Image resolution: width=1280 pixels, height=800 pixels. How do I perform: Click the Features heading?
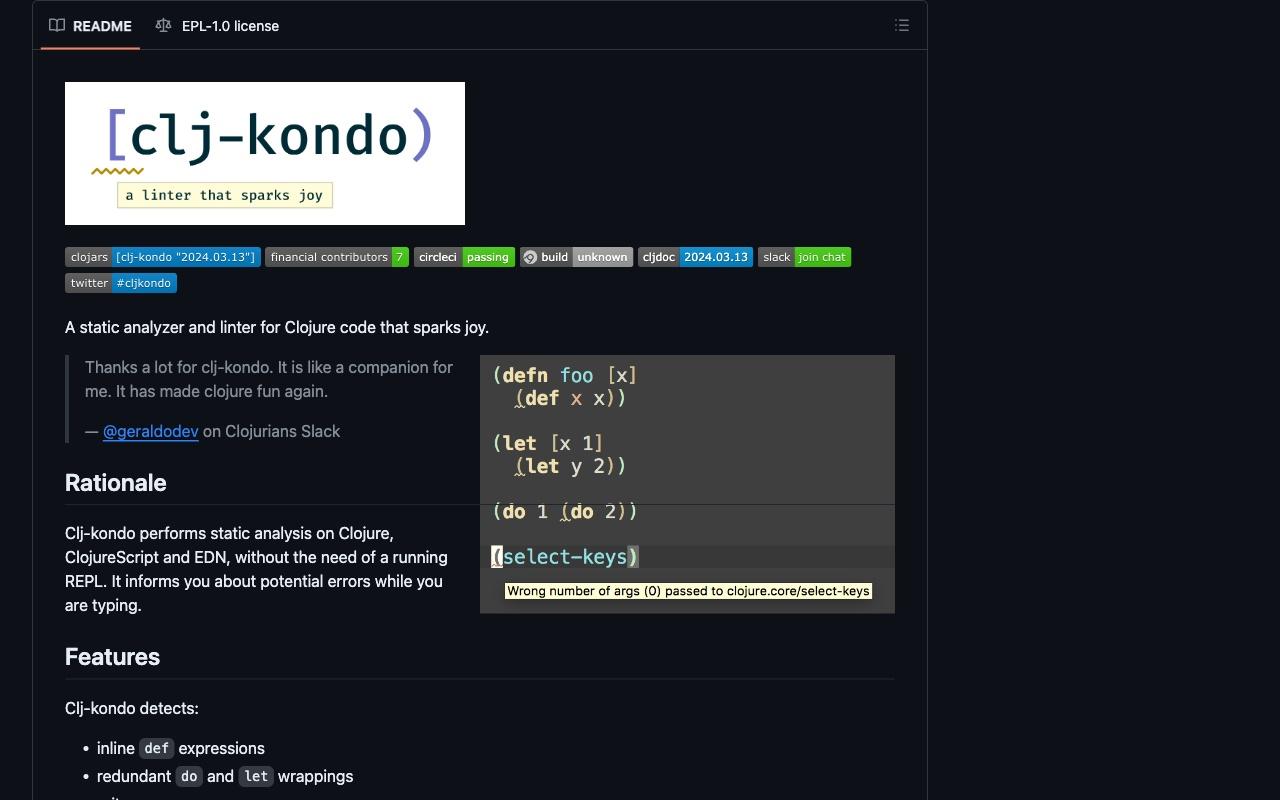tap(112, 657)
